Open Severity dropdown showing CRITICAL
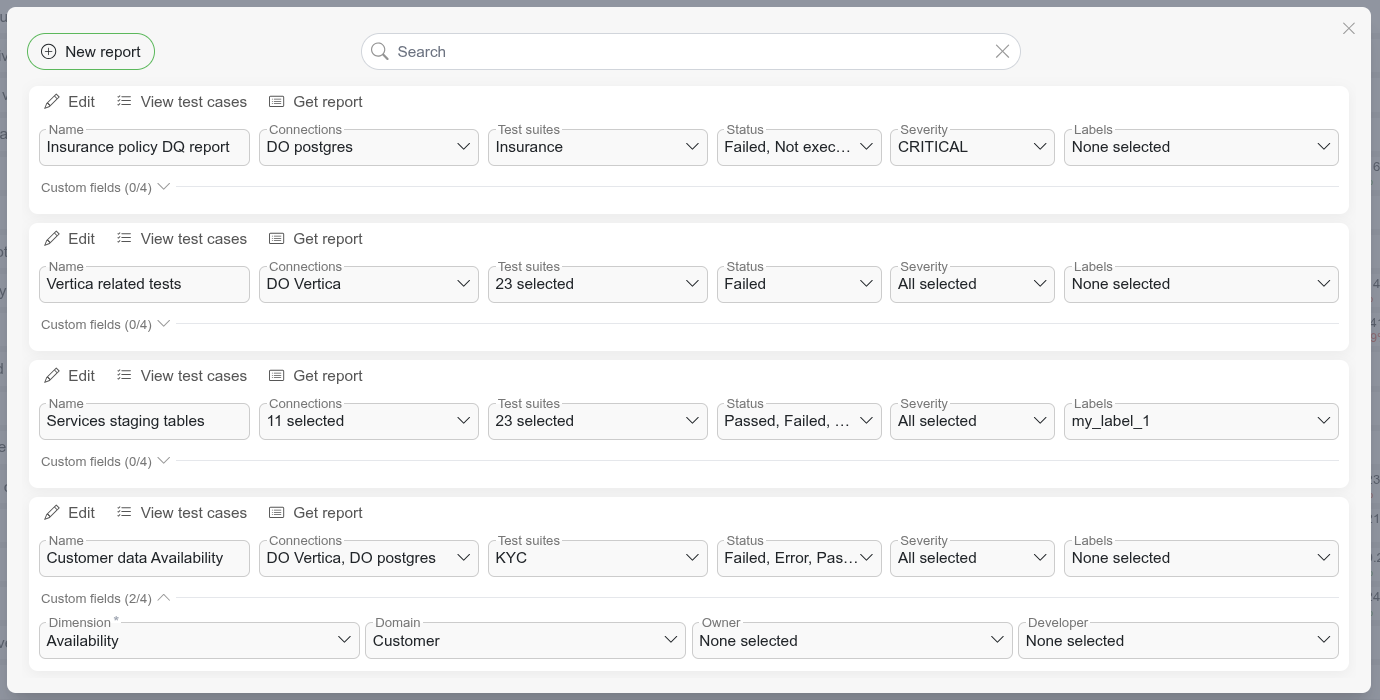The height and width of the screenshot is (700, 1380). point(972,147)
